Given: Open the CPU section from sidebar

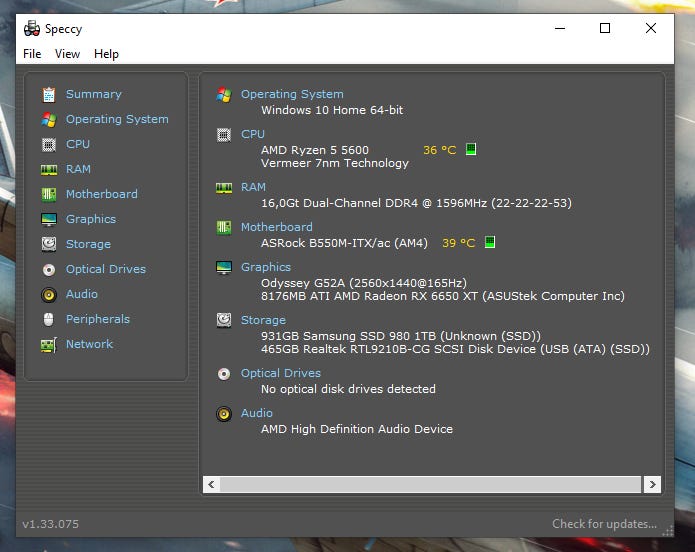Looking at the screenshot, I should 78,145.
